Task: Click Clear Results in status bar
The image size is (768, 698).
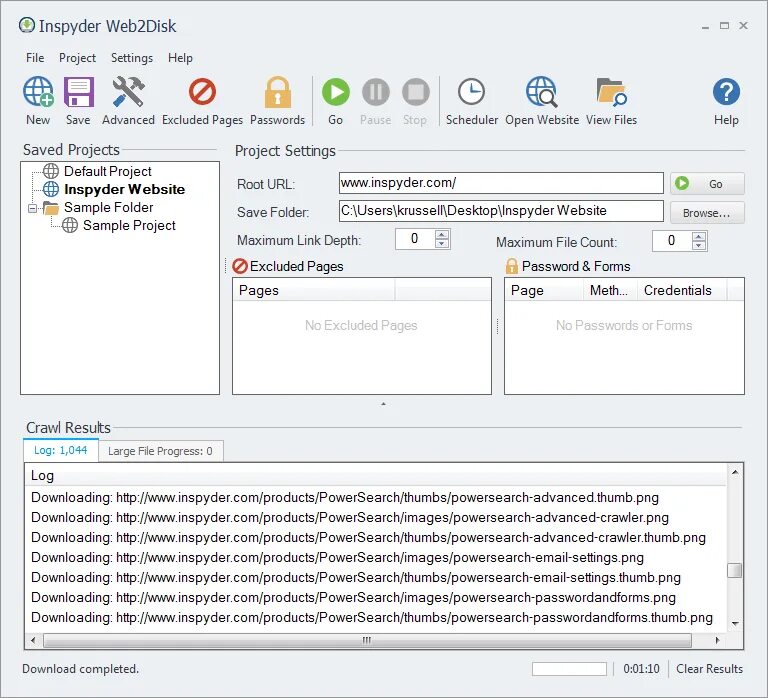Action: pyautogui.click(x=709, y=669)
